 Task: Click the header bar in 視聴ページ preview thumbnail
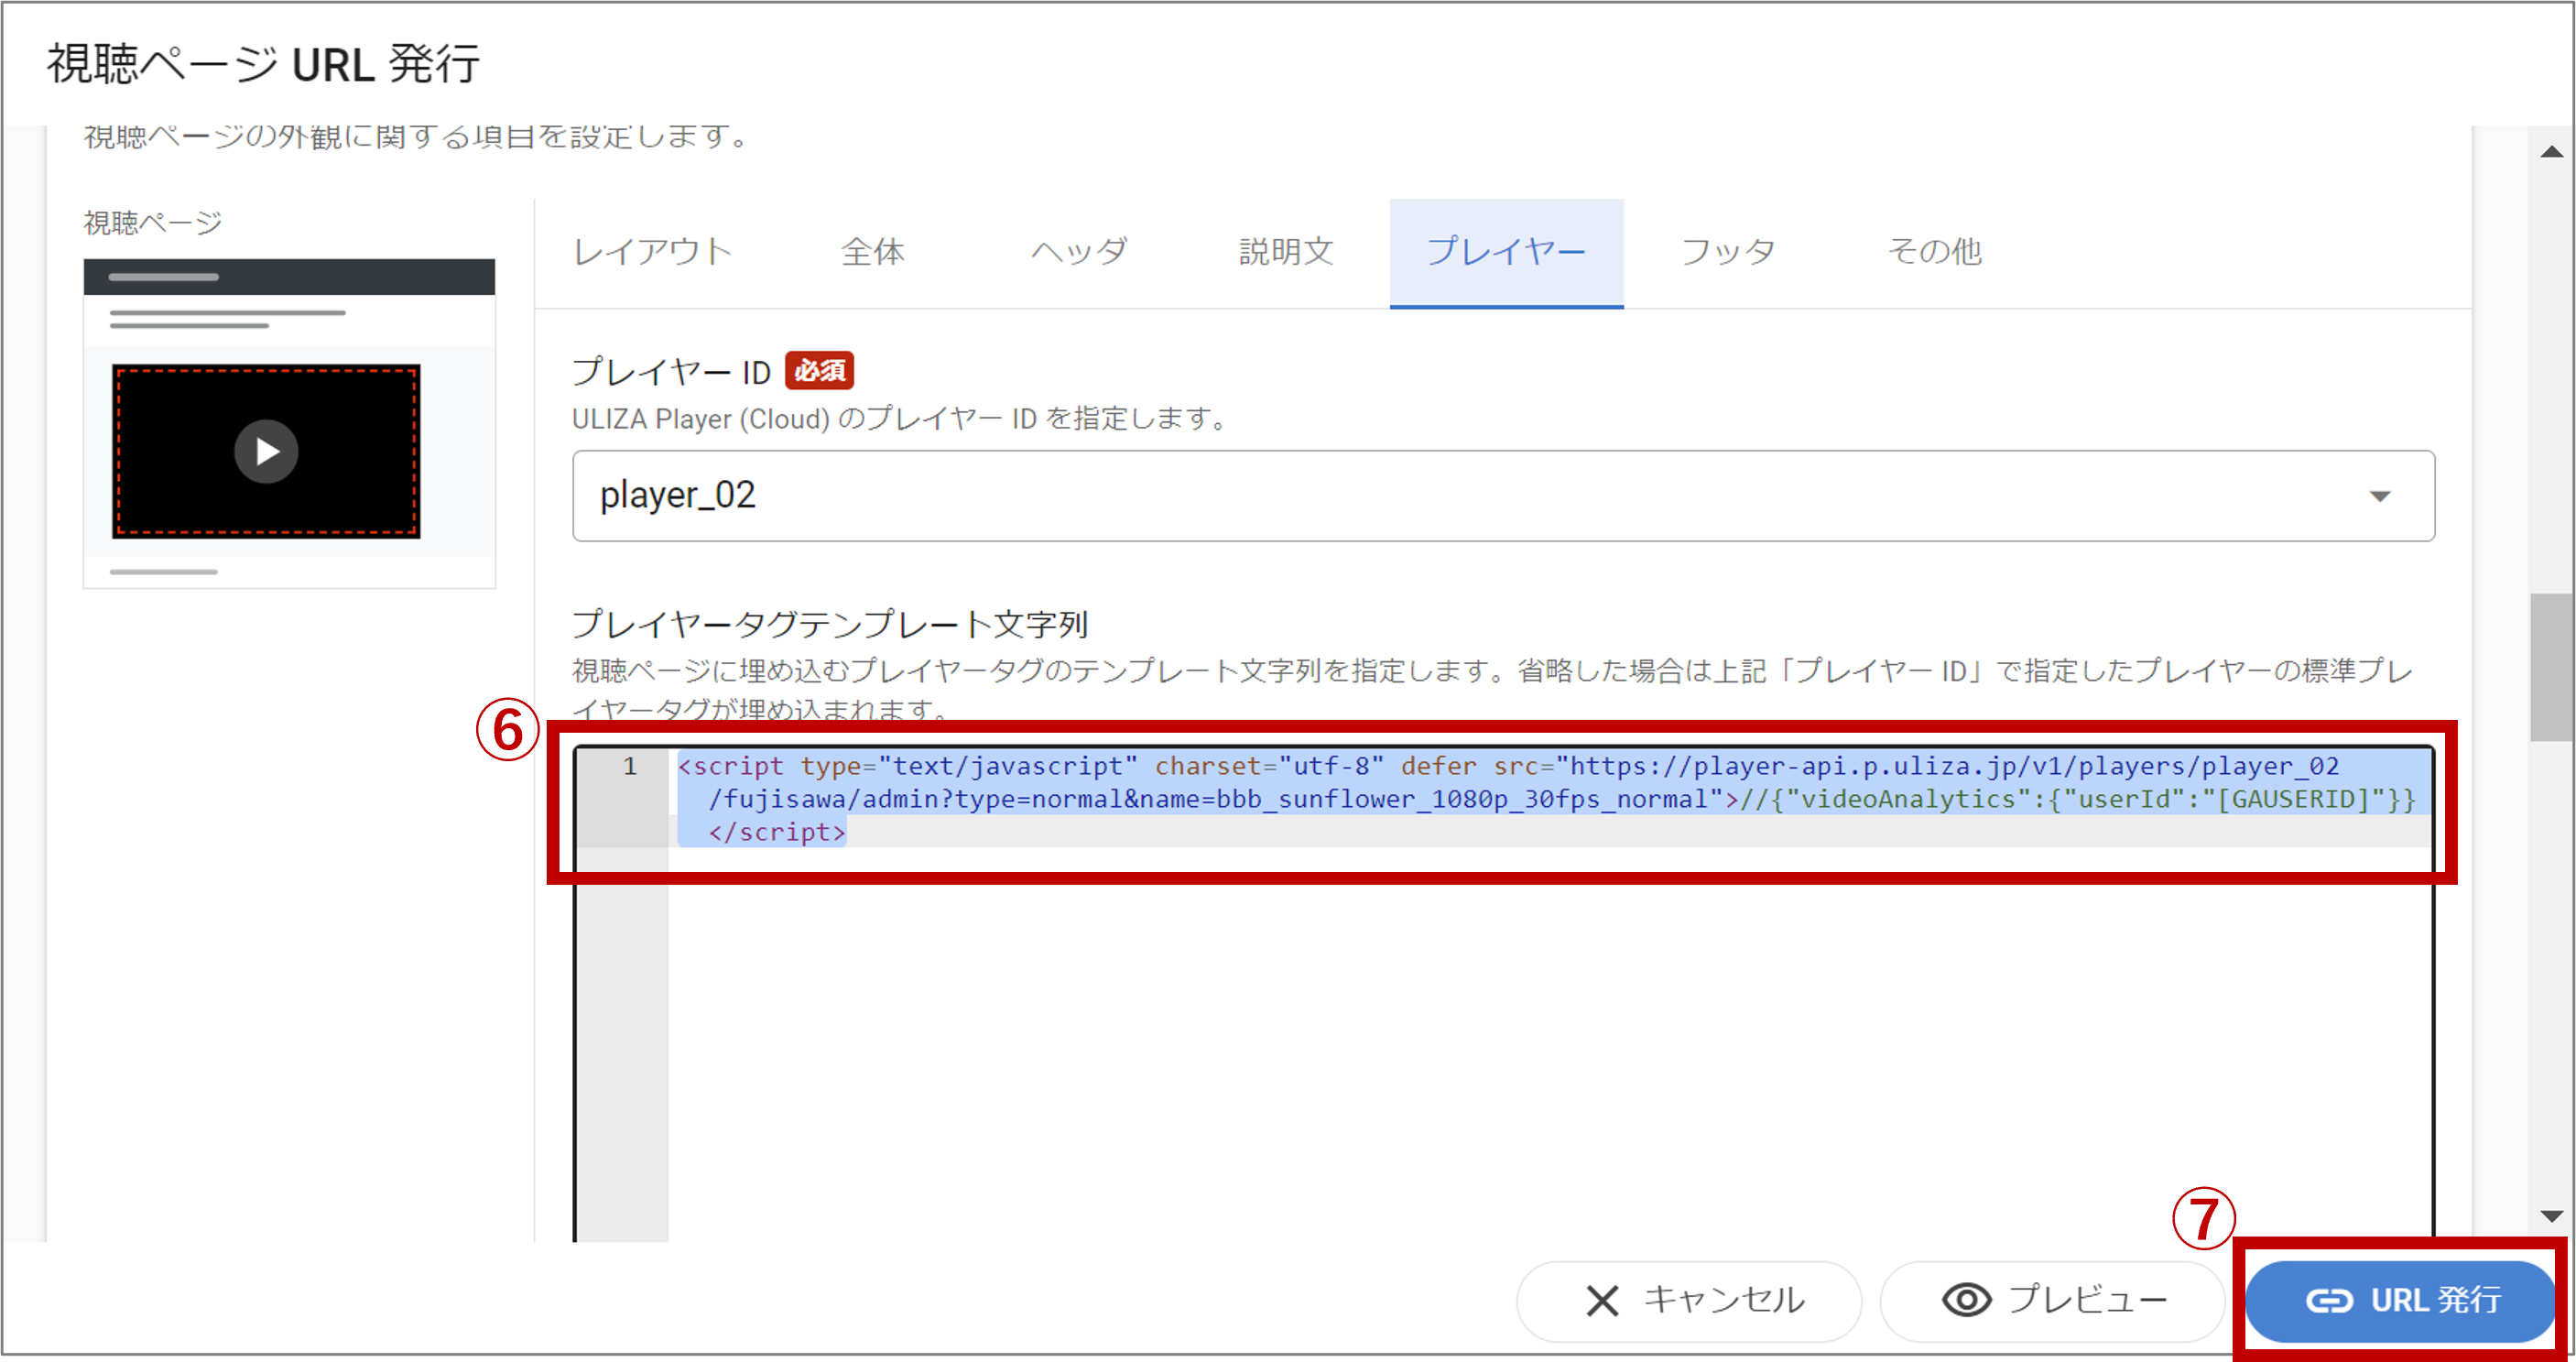(289, 277)
